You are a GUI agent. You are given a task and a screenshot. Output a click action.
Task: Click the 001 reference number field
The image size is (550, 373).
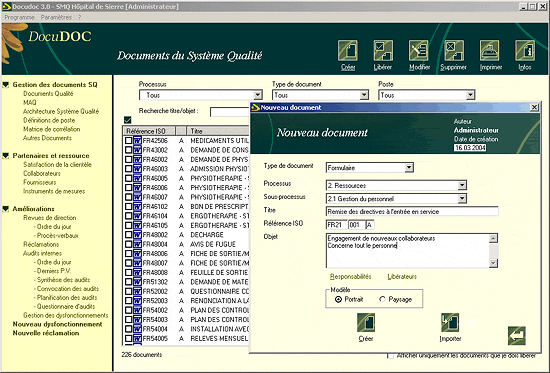click(356, 225)
